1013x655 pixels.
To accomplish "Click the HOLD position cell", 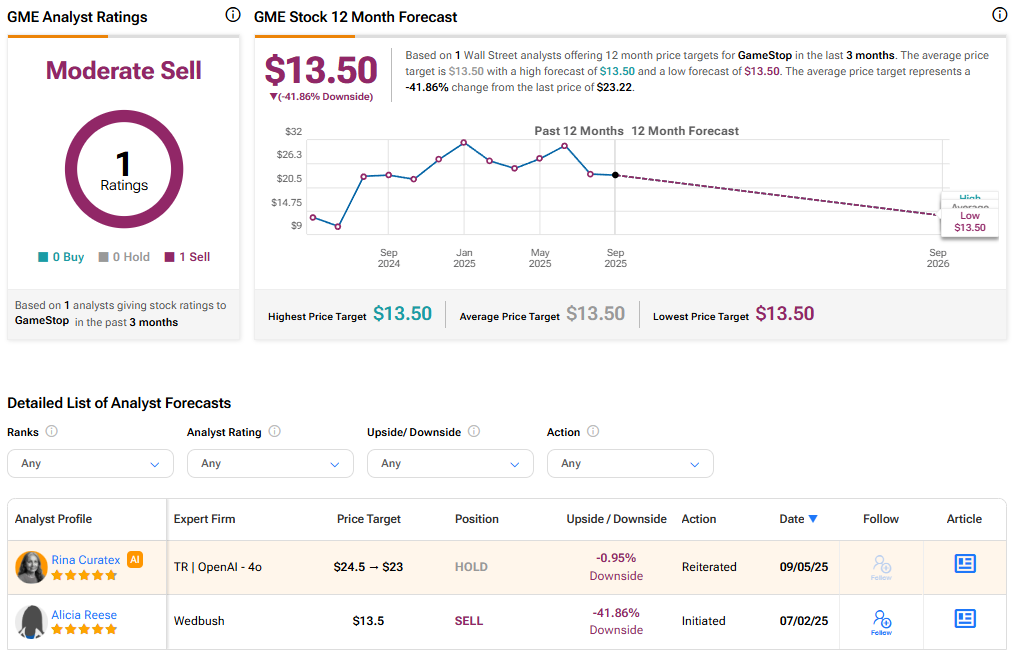I will [471, 567].
